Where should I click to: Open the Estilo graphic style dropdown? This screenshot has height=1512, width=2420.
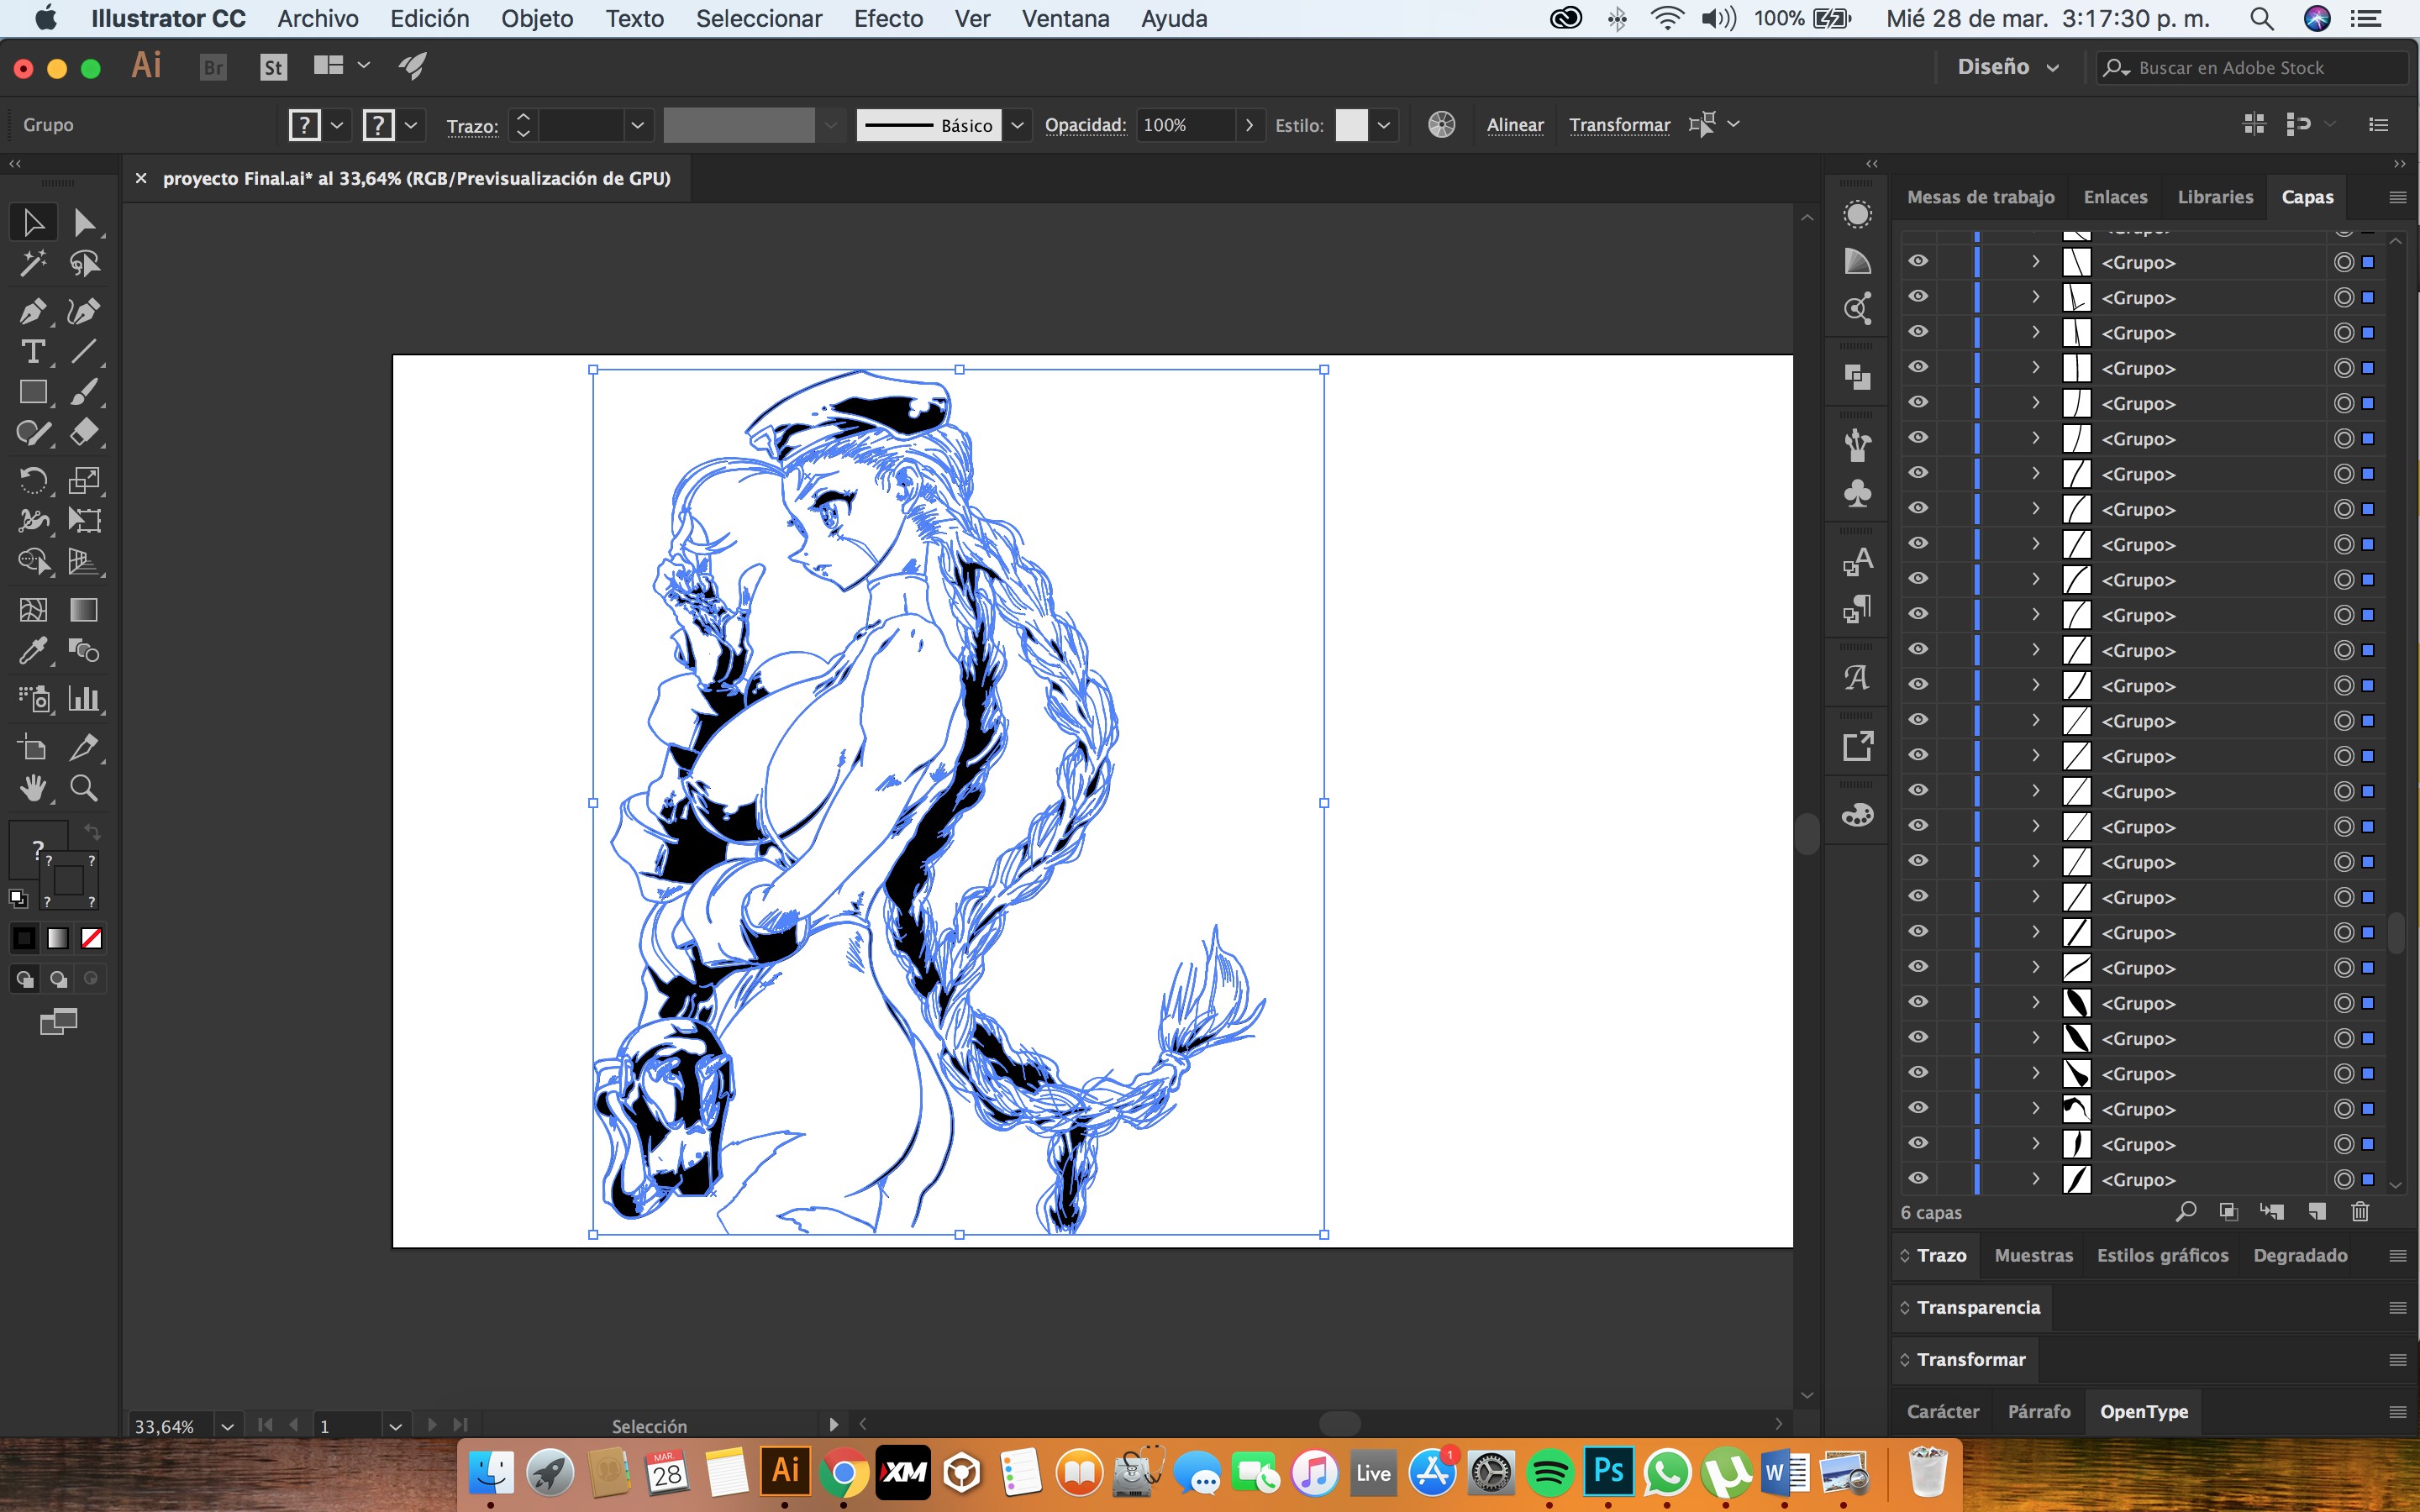tap(1383, 125)
